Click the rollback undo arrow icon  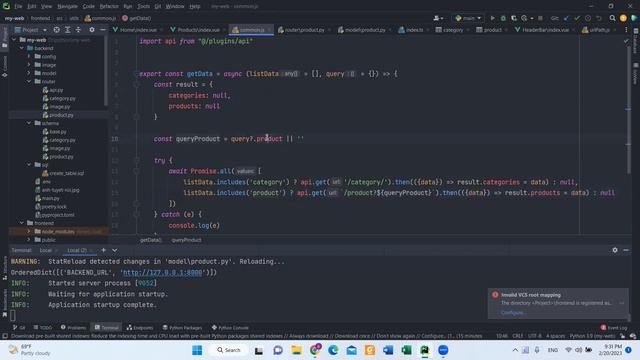coord(598,18)
